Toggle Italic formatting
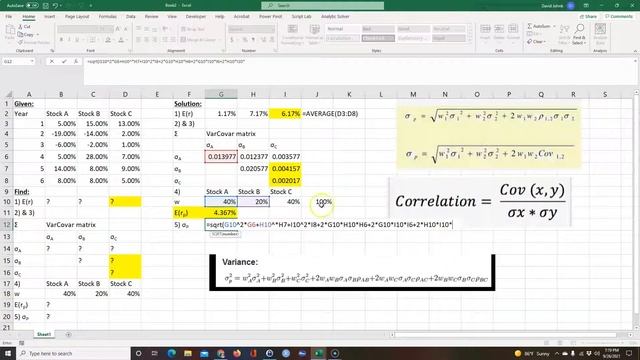Image resolution: width=640 pixels, height=360 pixels. (69, 40)
